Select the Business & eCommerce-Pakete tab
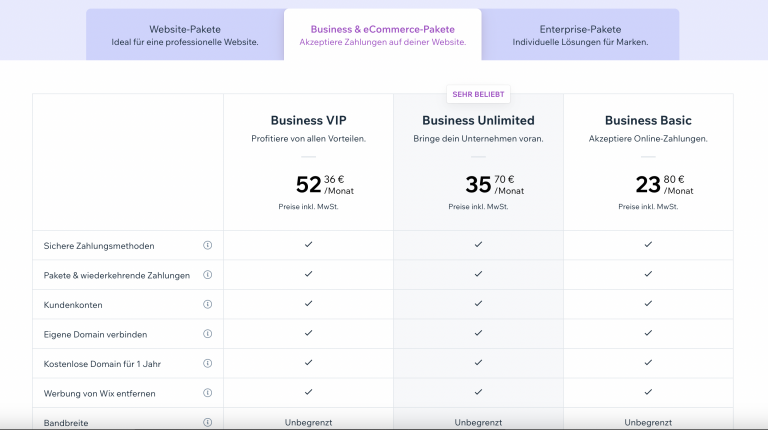The height and width of the screenshot is (430, 768). (382, 35)
